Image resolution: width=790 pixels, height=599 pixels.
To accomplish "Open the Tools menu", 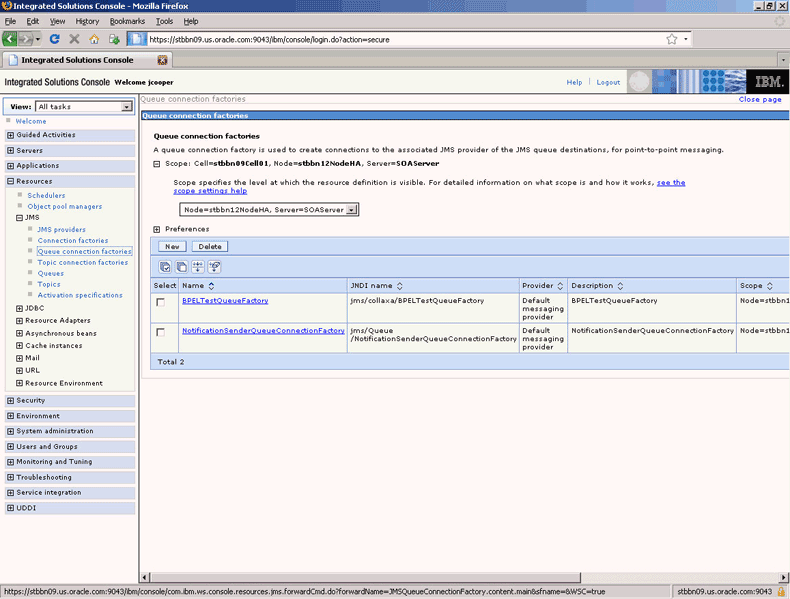I will pos(164,21).
